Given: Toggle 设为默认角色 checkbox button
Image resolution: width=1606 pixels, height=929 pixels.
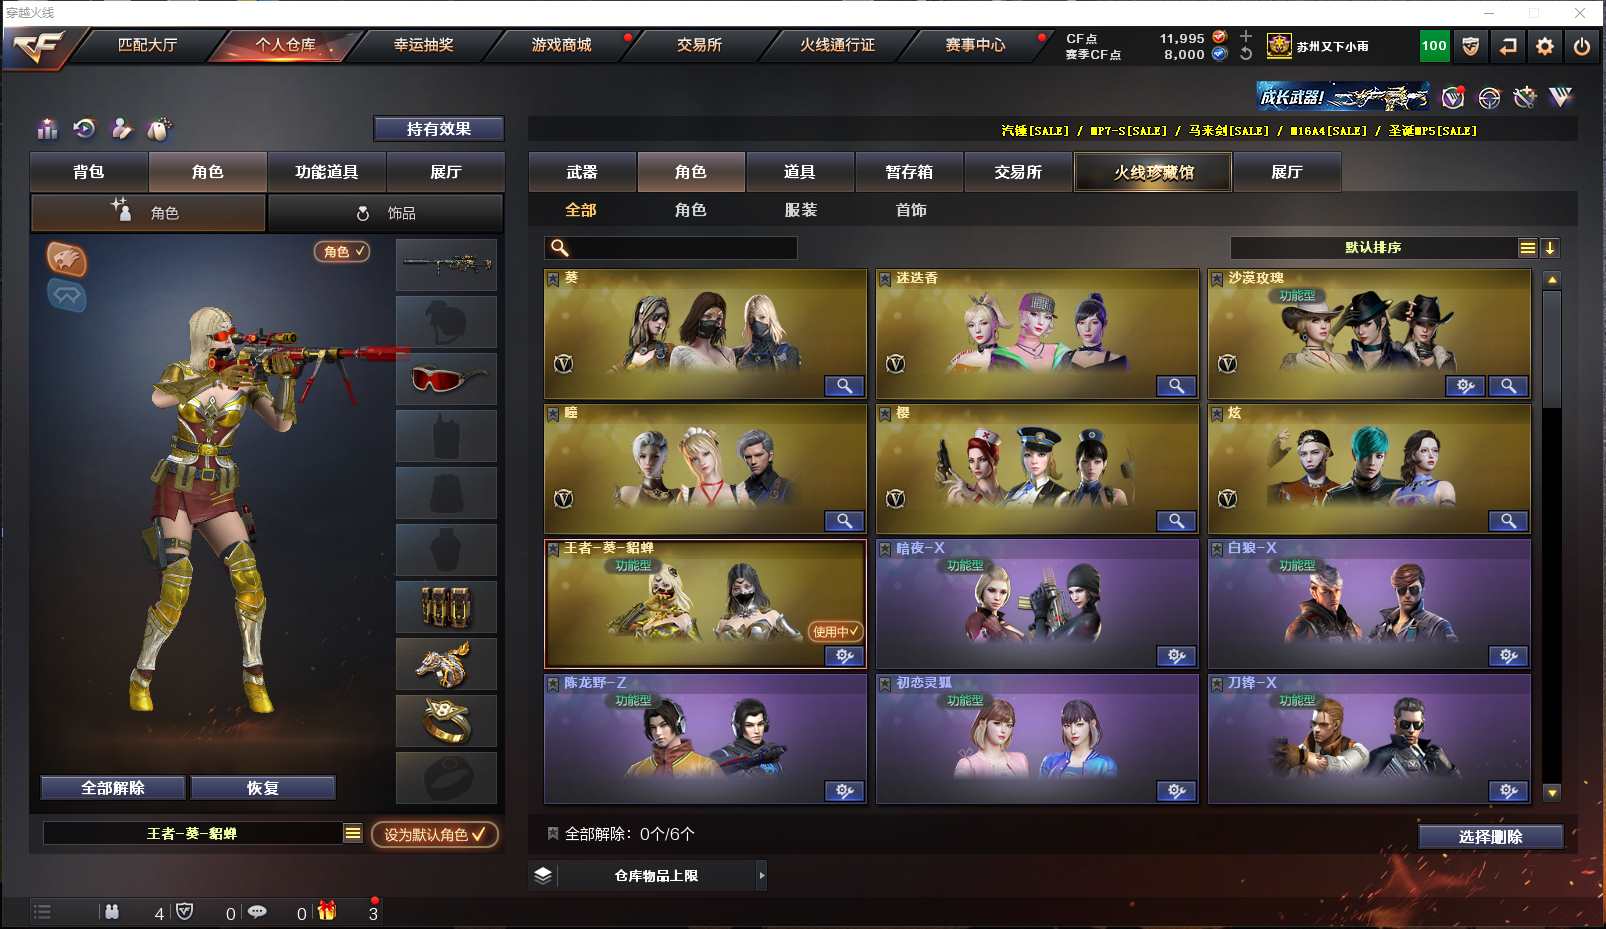Looking at the screenshot, I should (434, 834).
